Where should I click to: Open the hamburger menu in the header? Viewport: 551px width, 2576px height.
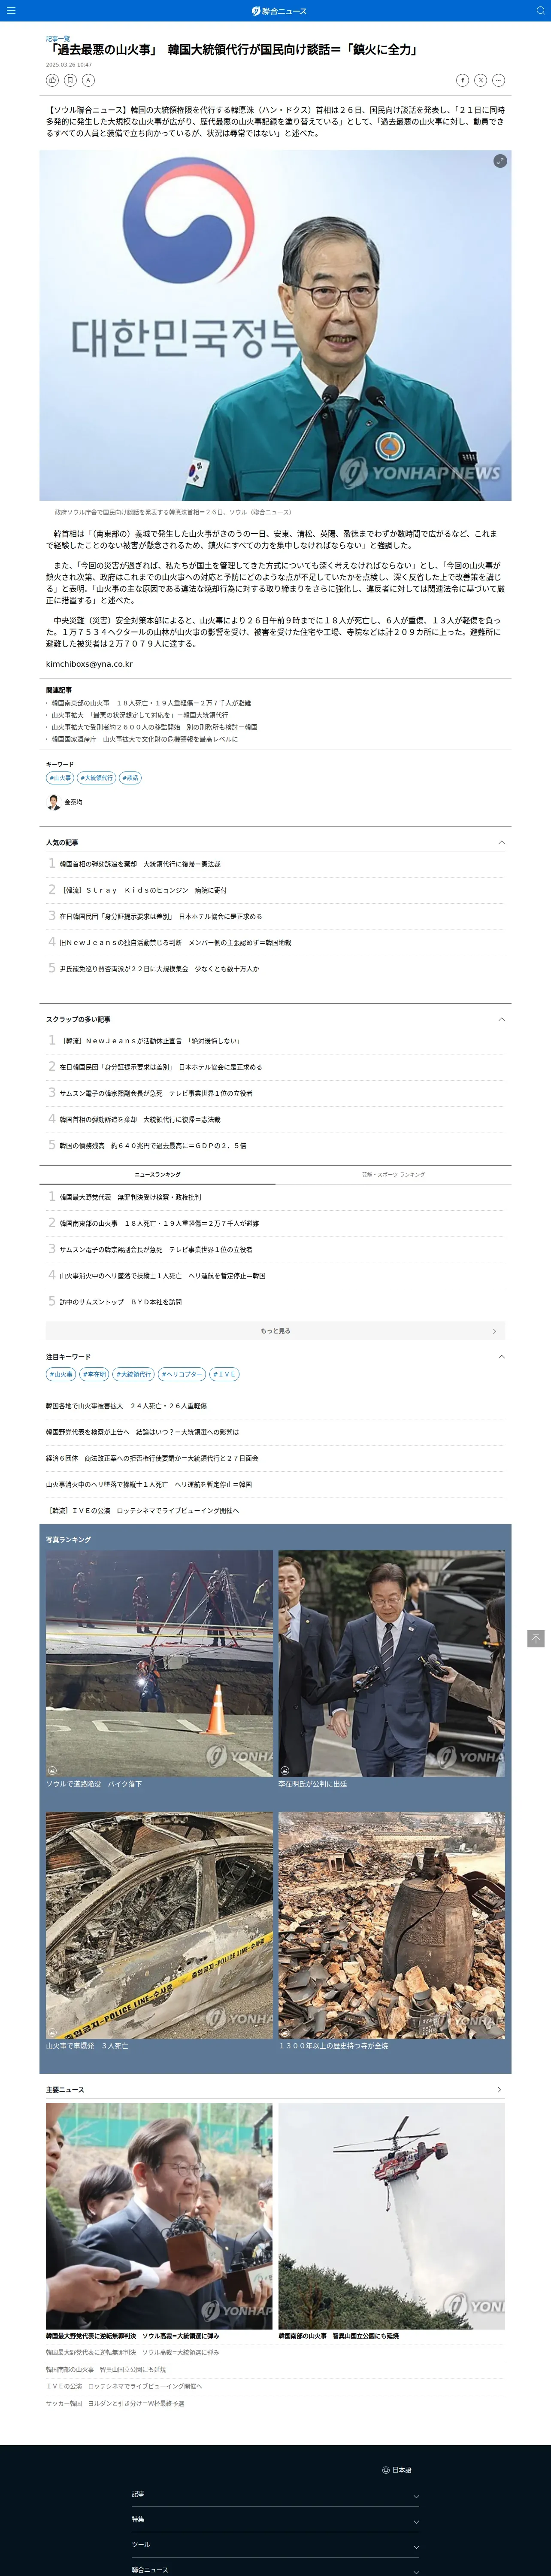click(x=11, y=11)
